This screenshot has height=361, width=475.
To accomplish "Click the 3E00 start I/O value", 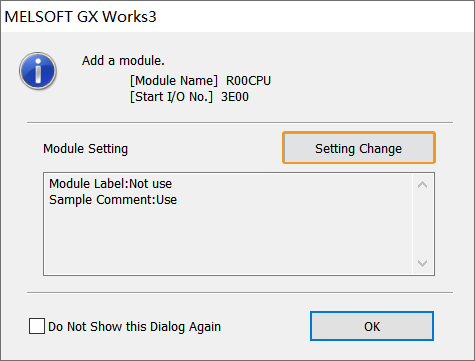I will pos(235,97).
